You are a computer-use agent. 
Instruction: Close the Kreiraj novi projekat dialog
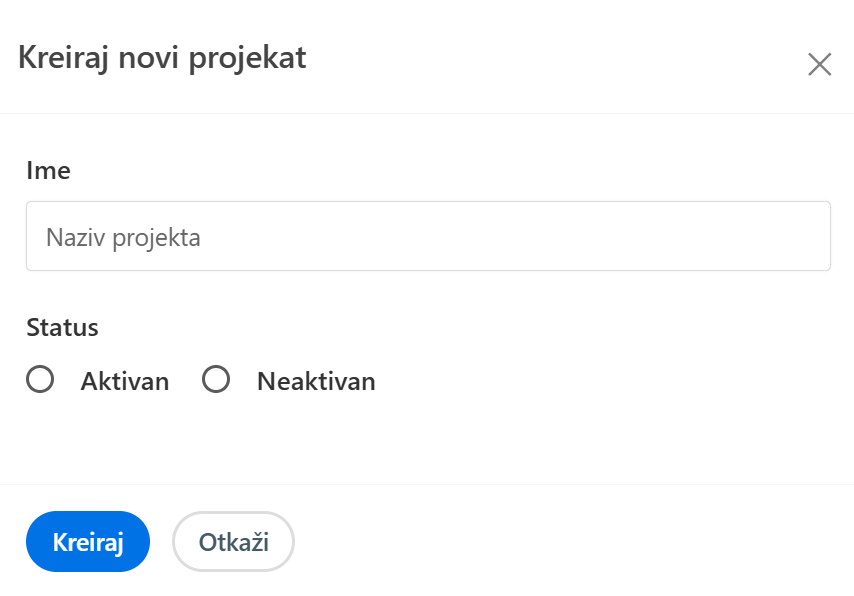point(819,65)
